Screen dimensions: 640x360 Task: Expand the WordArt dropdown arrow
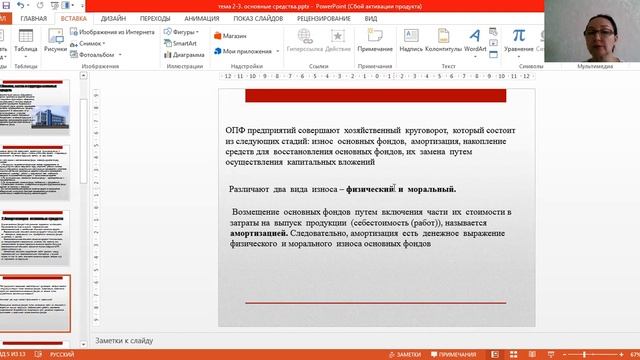[475, 56]
